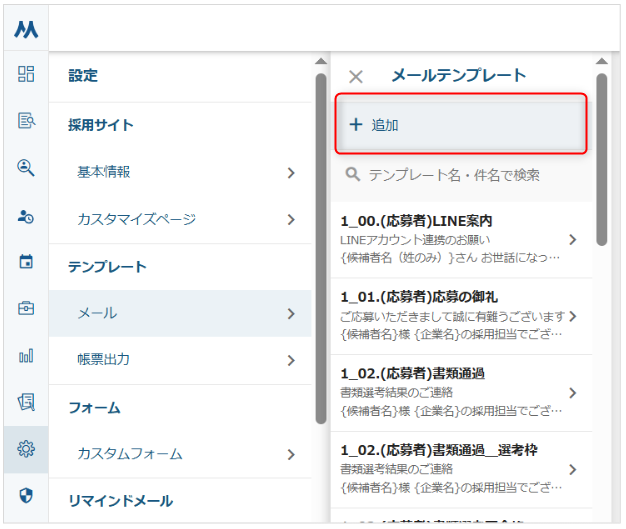Image resolution: width=626 pixels, height=529 pixels.
Task: Close the メールテンプレート panel
Action: tap(355, 76)
